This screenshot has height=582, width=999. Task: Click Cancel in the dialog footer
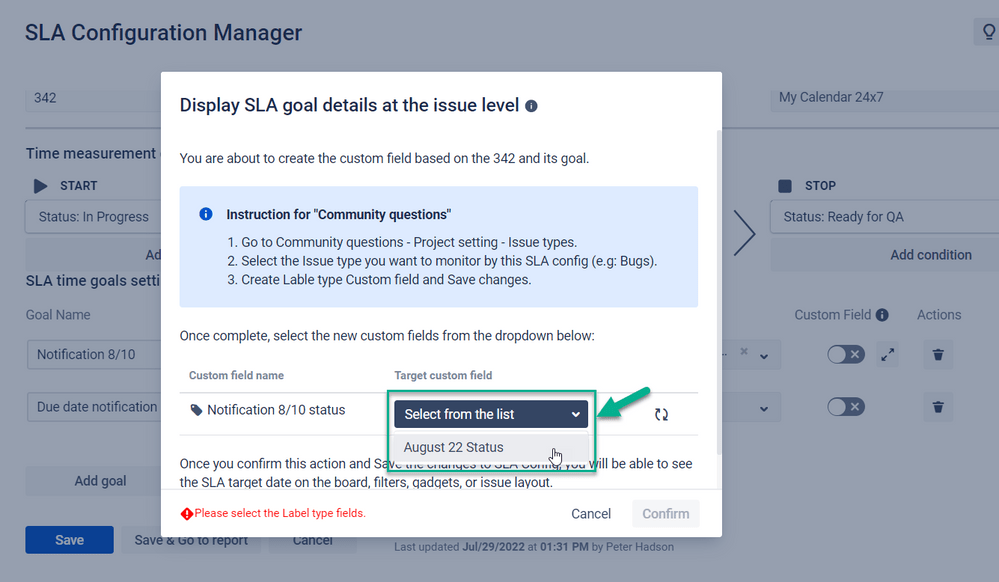tap(590, 513)
